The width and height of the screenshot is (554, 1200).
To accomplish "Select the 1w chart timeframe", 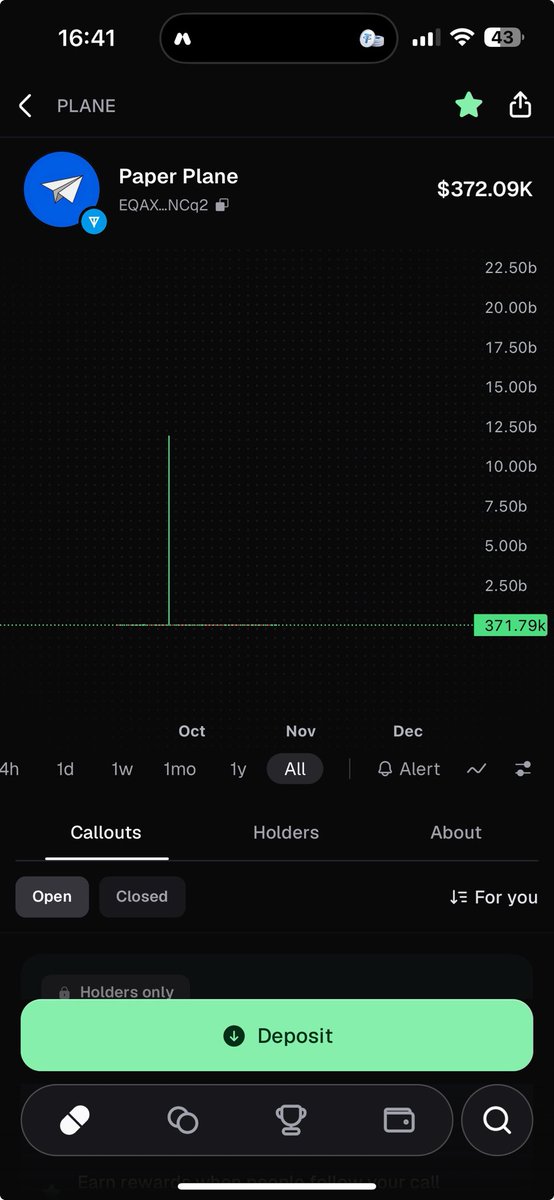I will point(122,769).
